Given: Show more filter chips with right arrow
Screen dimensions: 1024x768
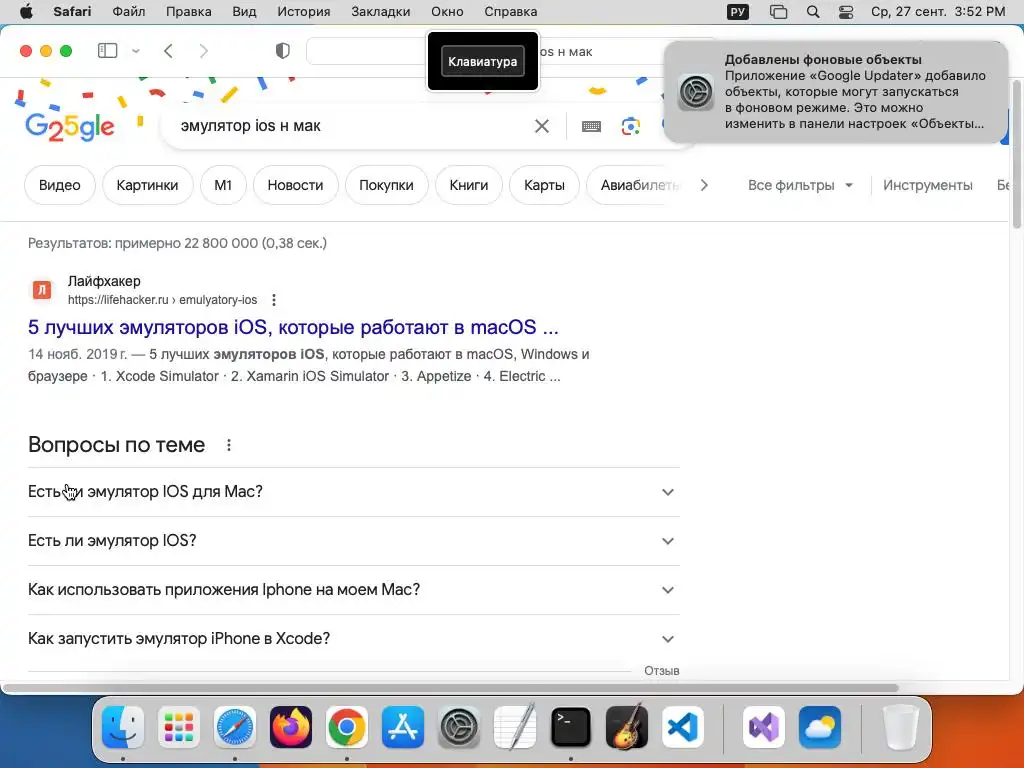Looking at the screenshot, I should point(704,185).
